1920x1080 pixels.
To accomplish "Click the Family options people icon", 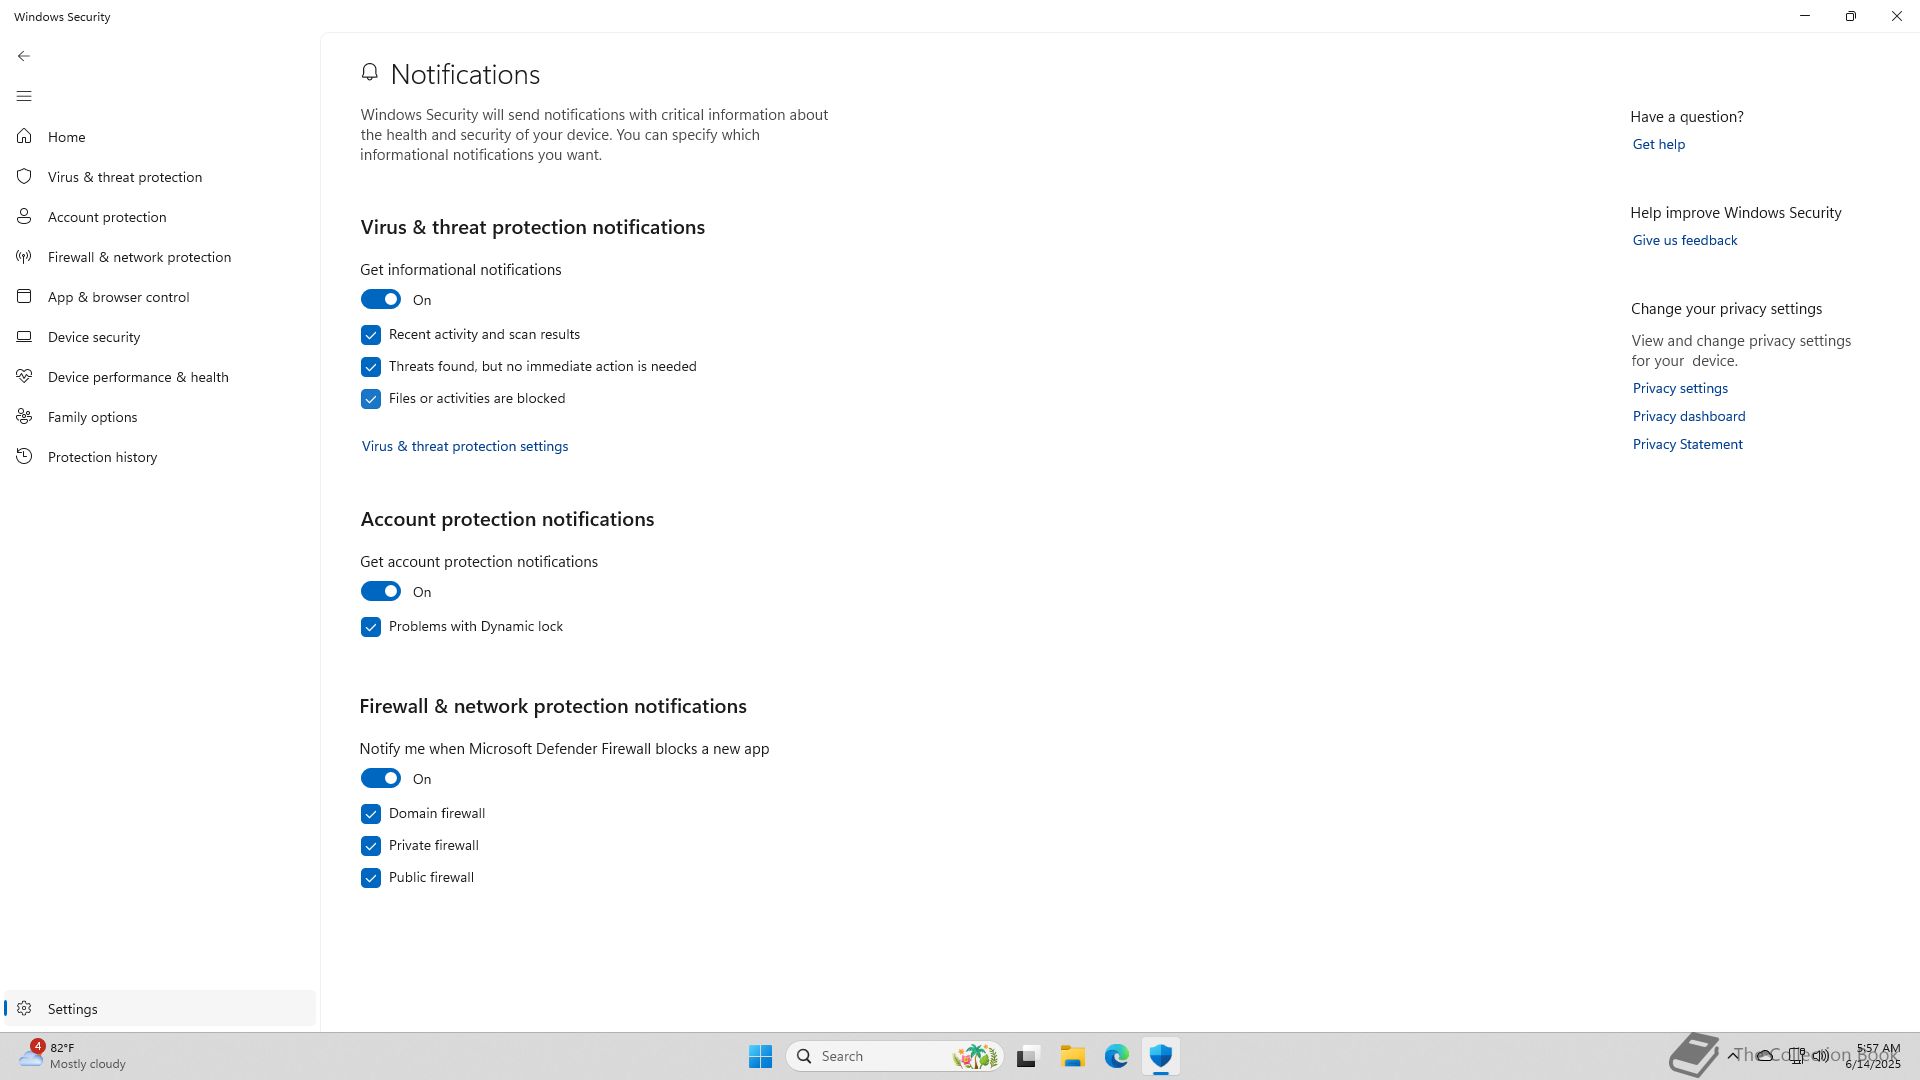I will coord(24,417).
